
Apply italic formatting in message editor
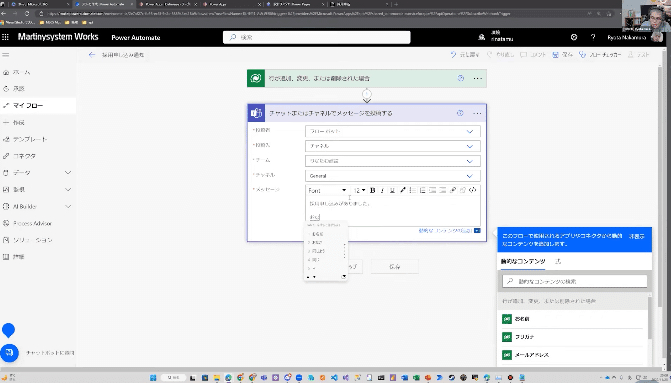[x=382, y=190]
